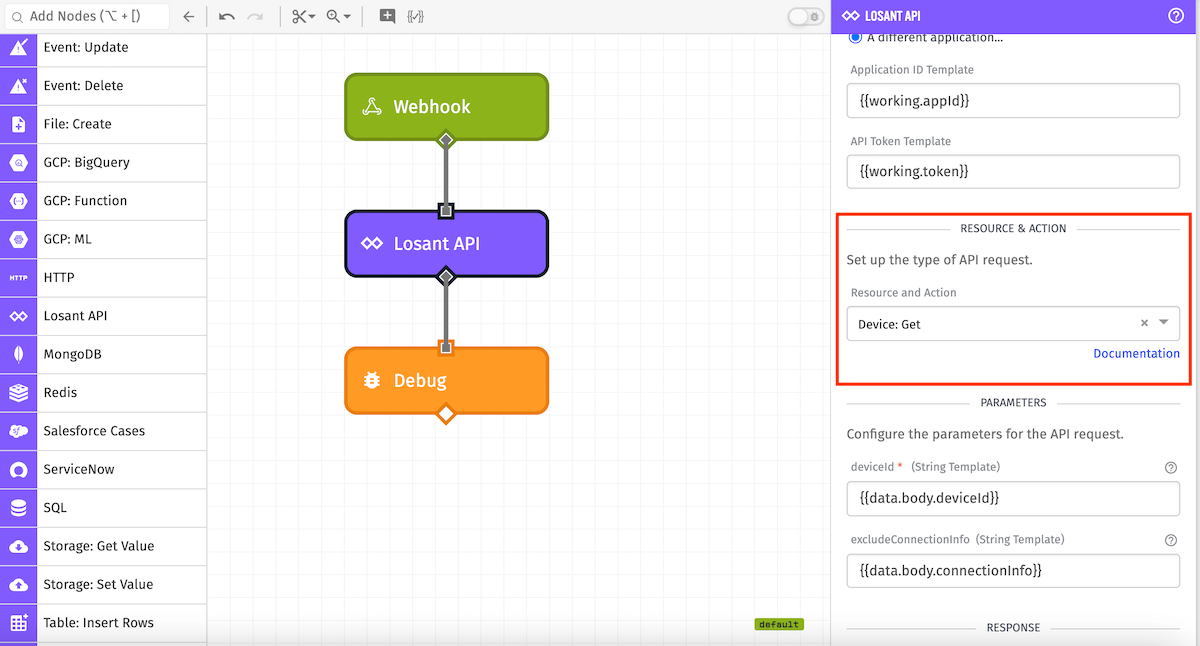Clear Device: Get selection with x
The width and height of the screenshot is (1200, 646).
tap(1144, 324)
